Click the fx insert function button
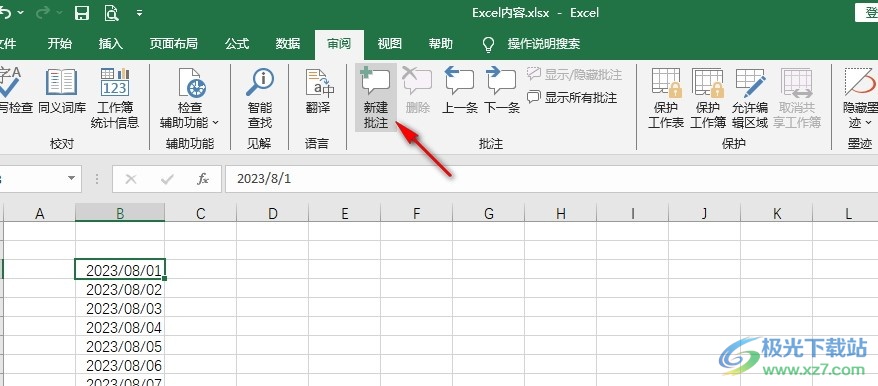Screen dimensions: 878x386 (203, 179)
